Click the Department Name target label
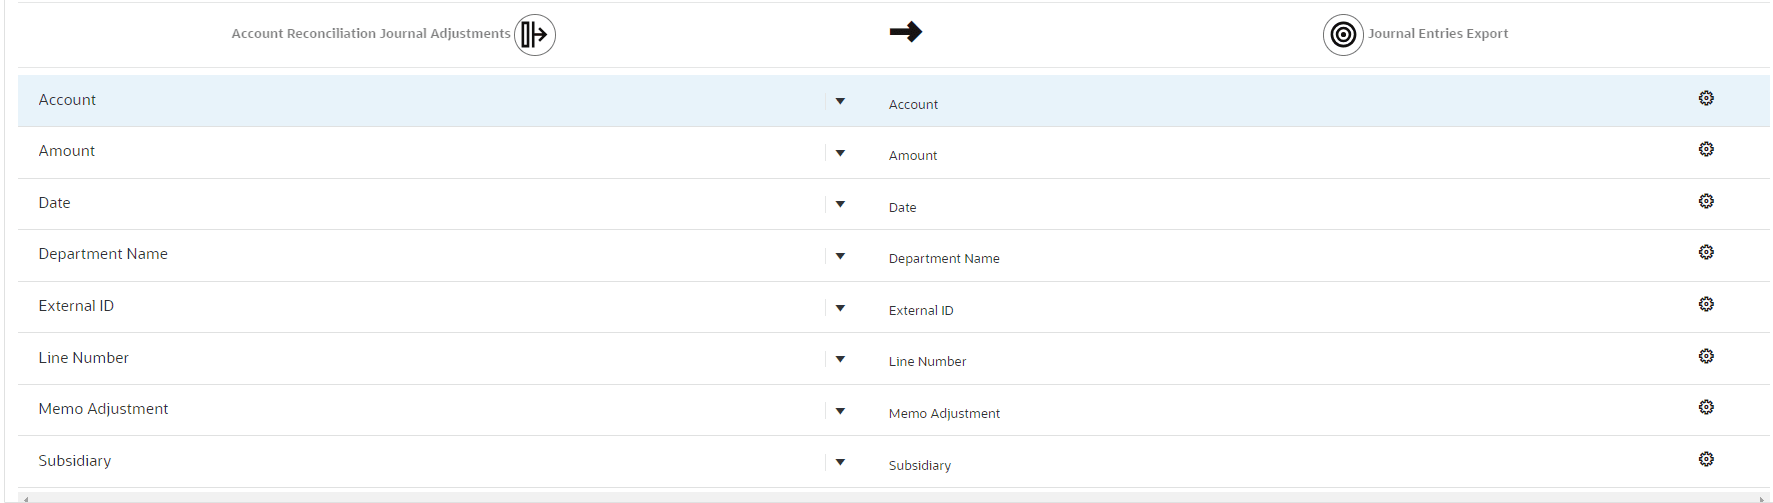The width and height of the screenshot is (1773, 503). click(x=944, y=258)
